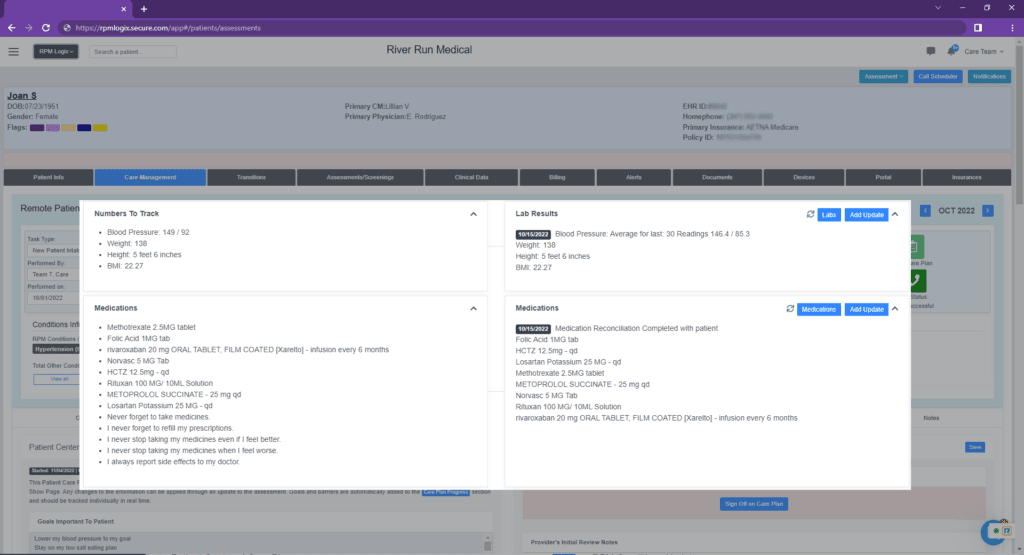The width and height of the screenshot is (1024, 555).
Task: Click the dark blue patient flag swatch
Action: pos(84,127)
